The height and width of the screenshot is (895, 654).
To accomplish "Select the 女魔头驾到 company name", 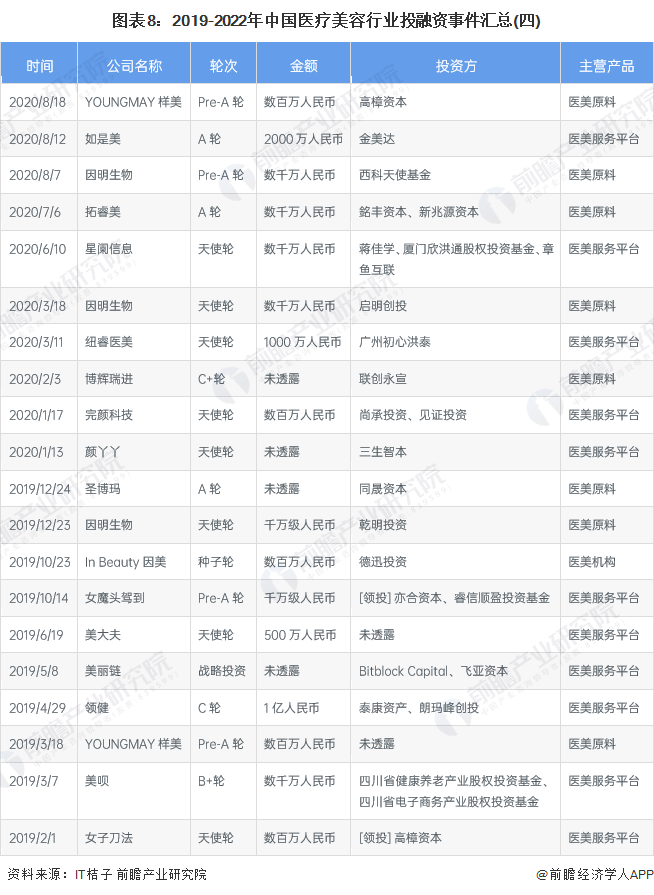I will pyautogui.click(x=115, y=598).
